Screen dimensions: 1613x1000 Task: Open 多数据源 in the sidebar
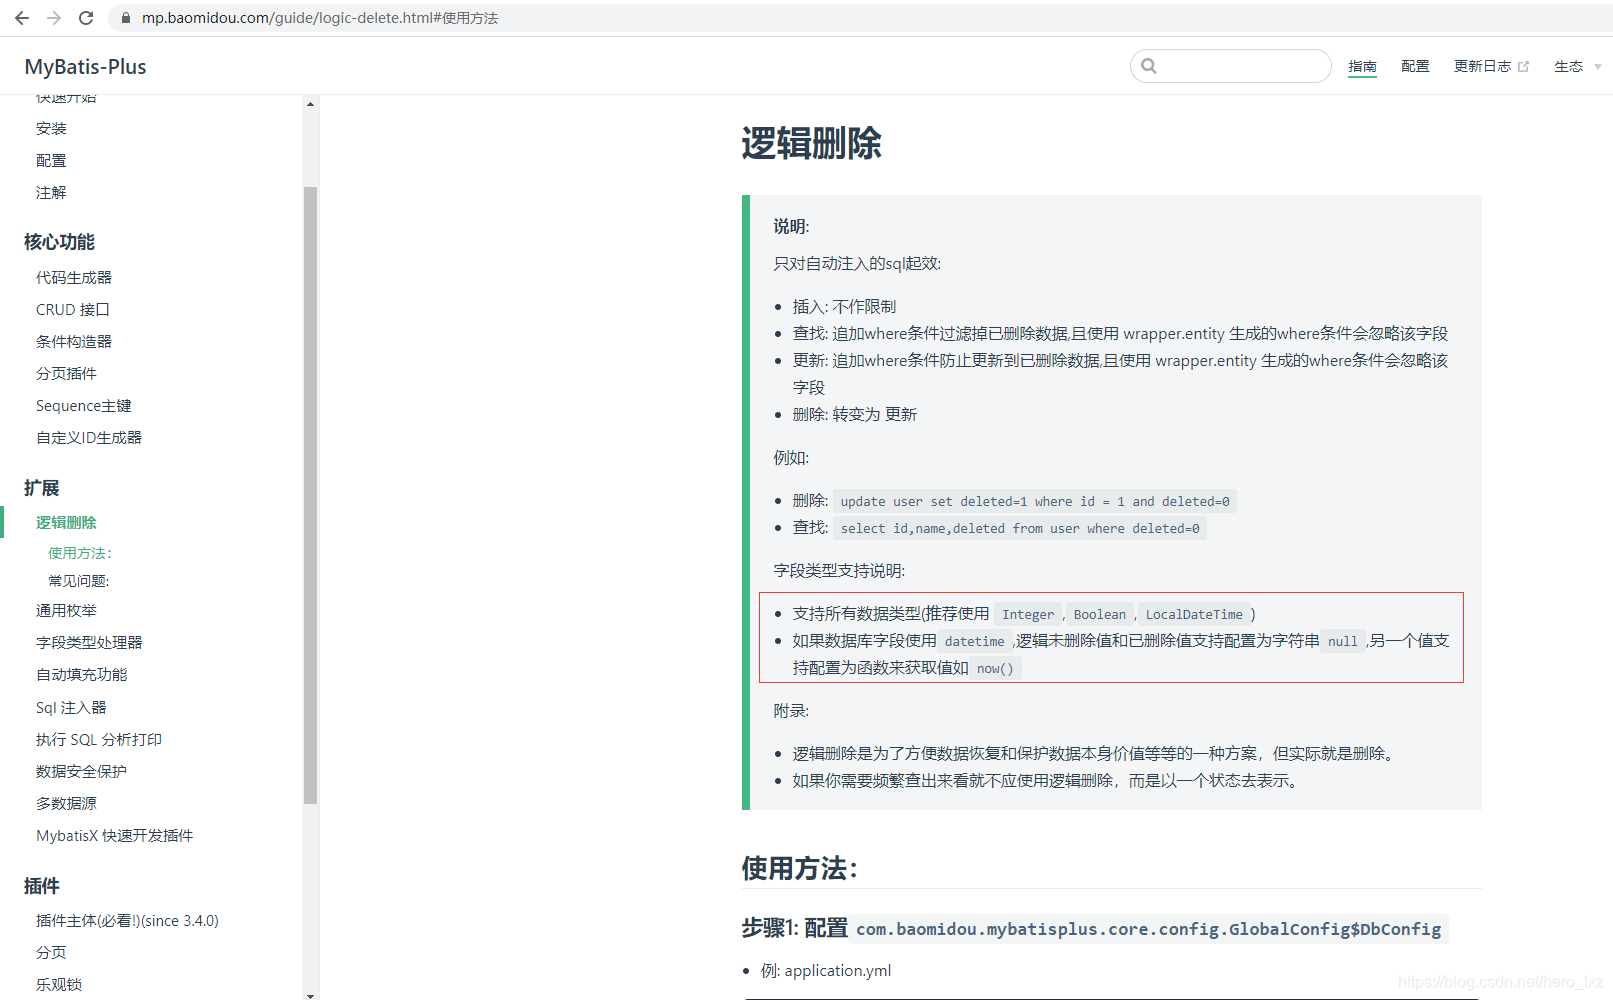tap(66, 803)
